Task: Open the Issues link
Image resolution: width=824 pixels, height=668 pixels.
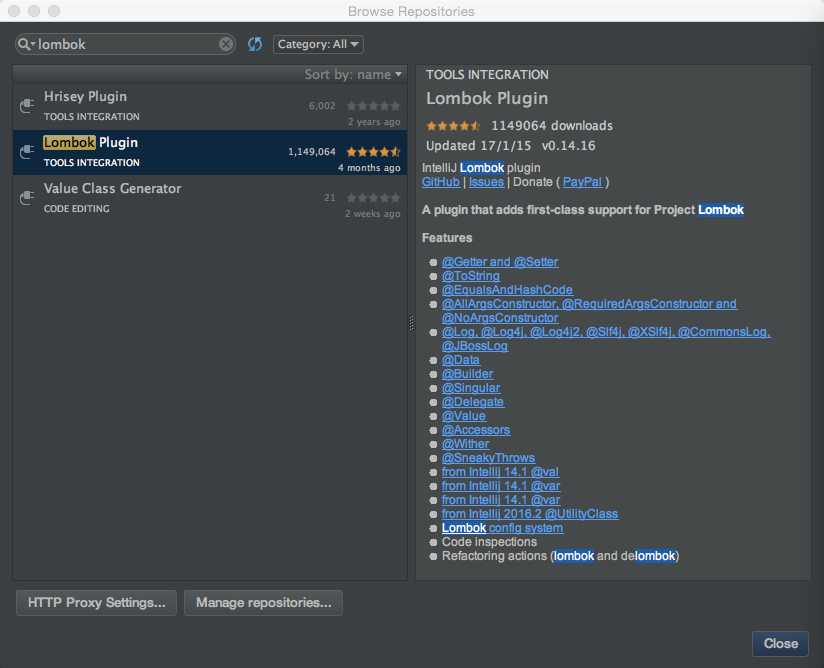Action: click(x=486, y=182)
